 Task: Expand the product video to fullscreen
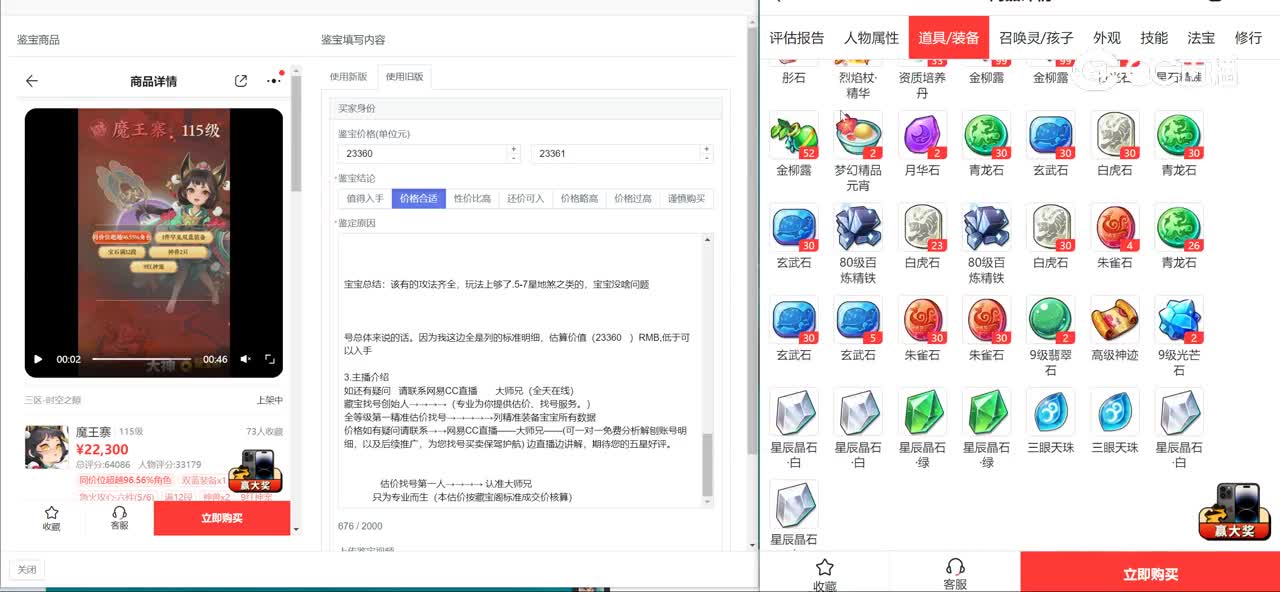tap(270, 359)
